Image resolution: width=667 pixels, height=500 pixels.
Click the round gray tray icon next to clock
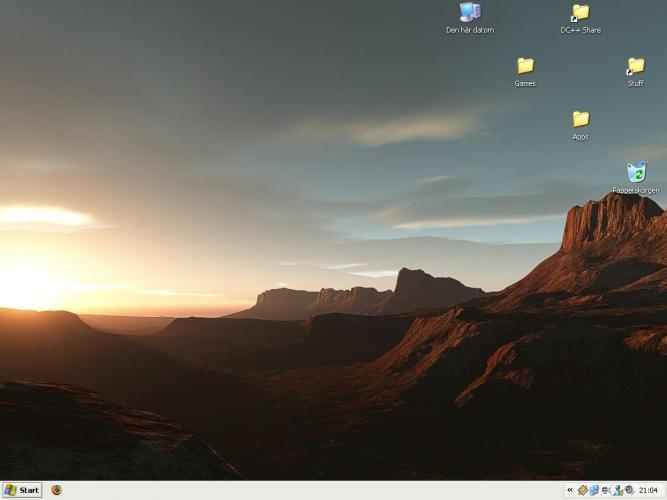[x=629, y=490]
